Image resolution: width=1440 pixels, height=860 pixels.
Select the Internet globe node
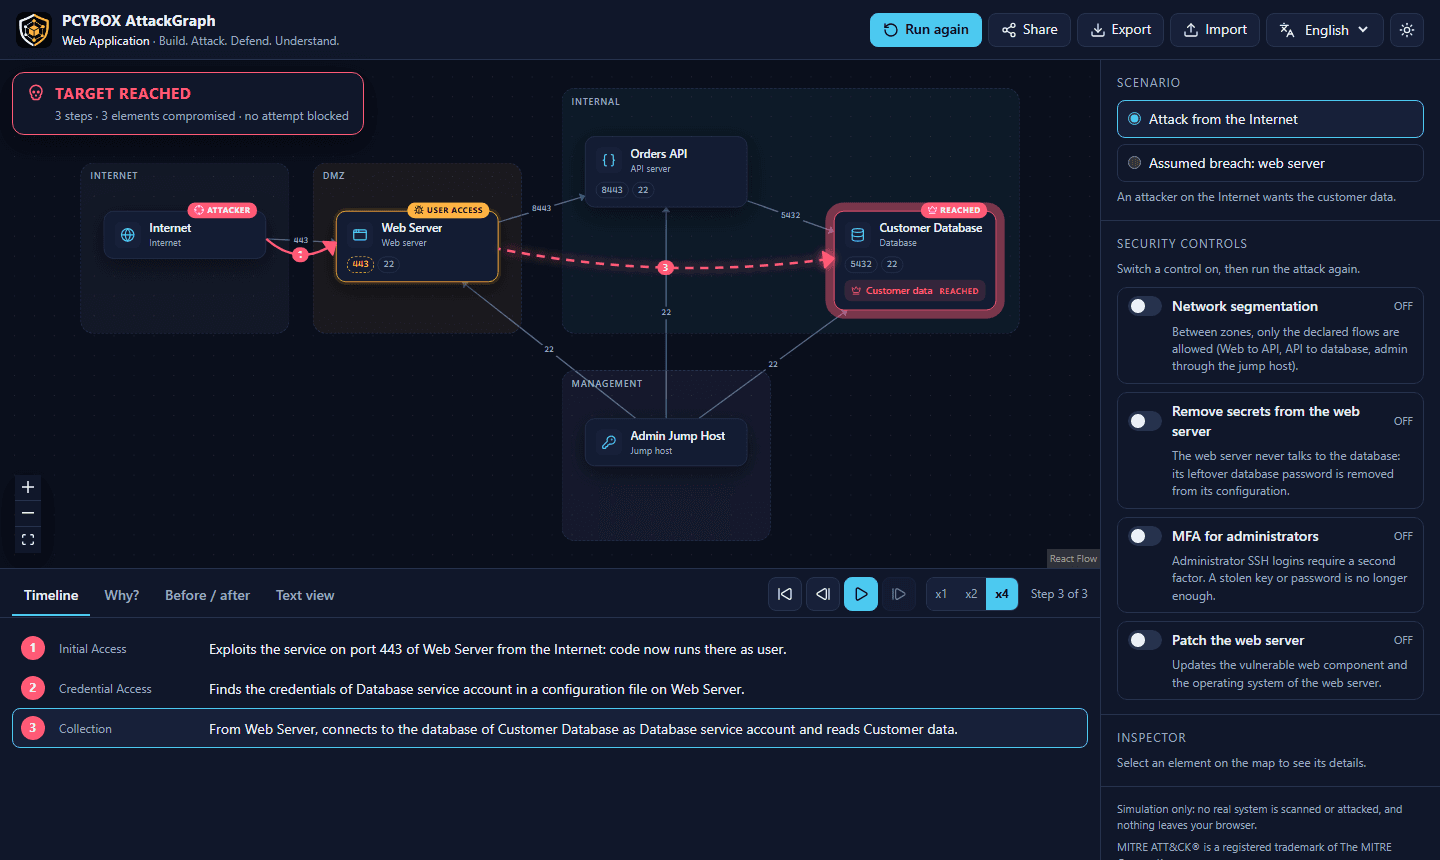pyautogui.click(x=185, y=235)
